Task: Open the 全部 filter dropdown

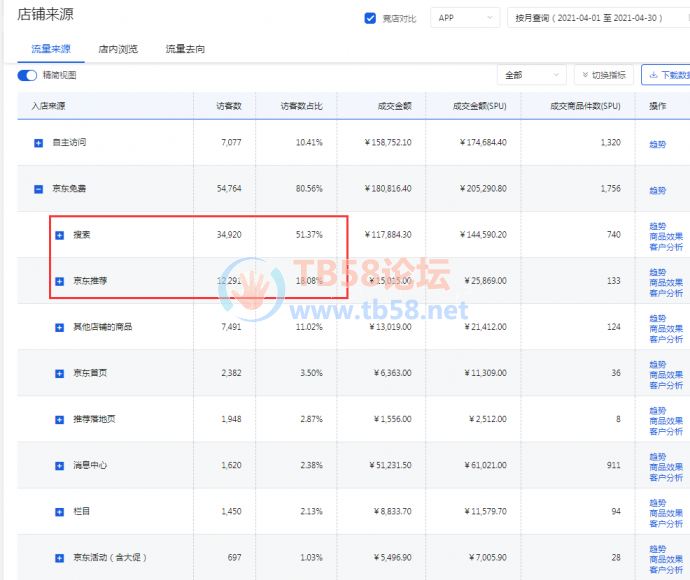Action: (532, 75)
